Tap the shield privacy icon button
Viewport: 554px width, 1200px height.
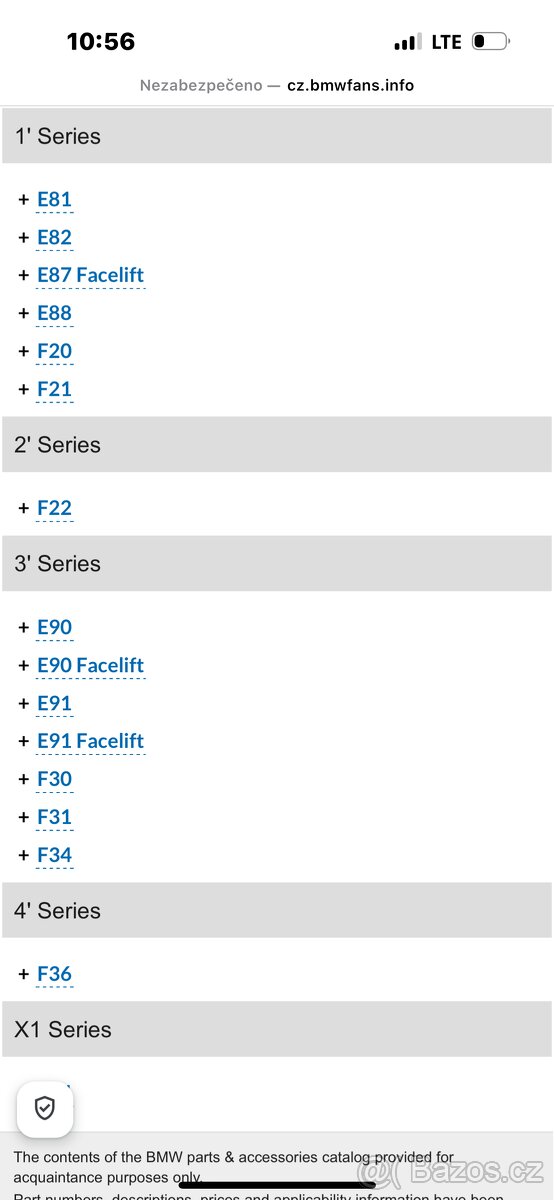pos(45,1108)
